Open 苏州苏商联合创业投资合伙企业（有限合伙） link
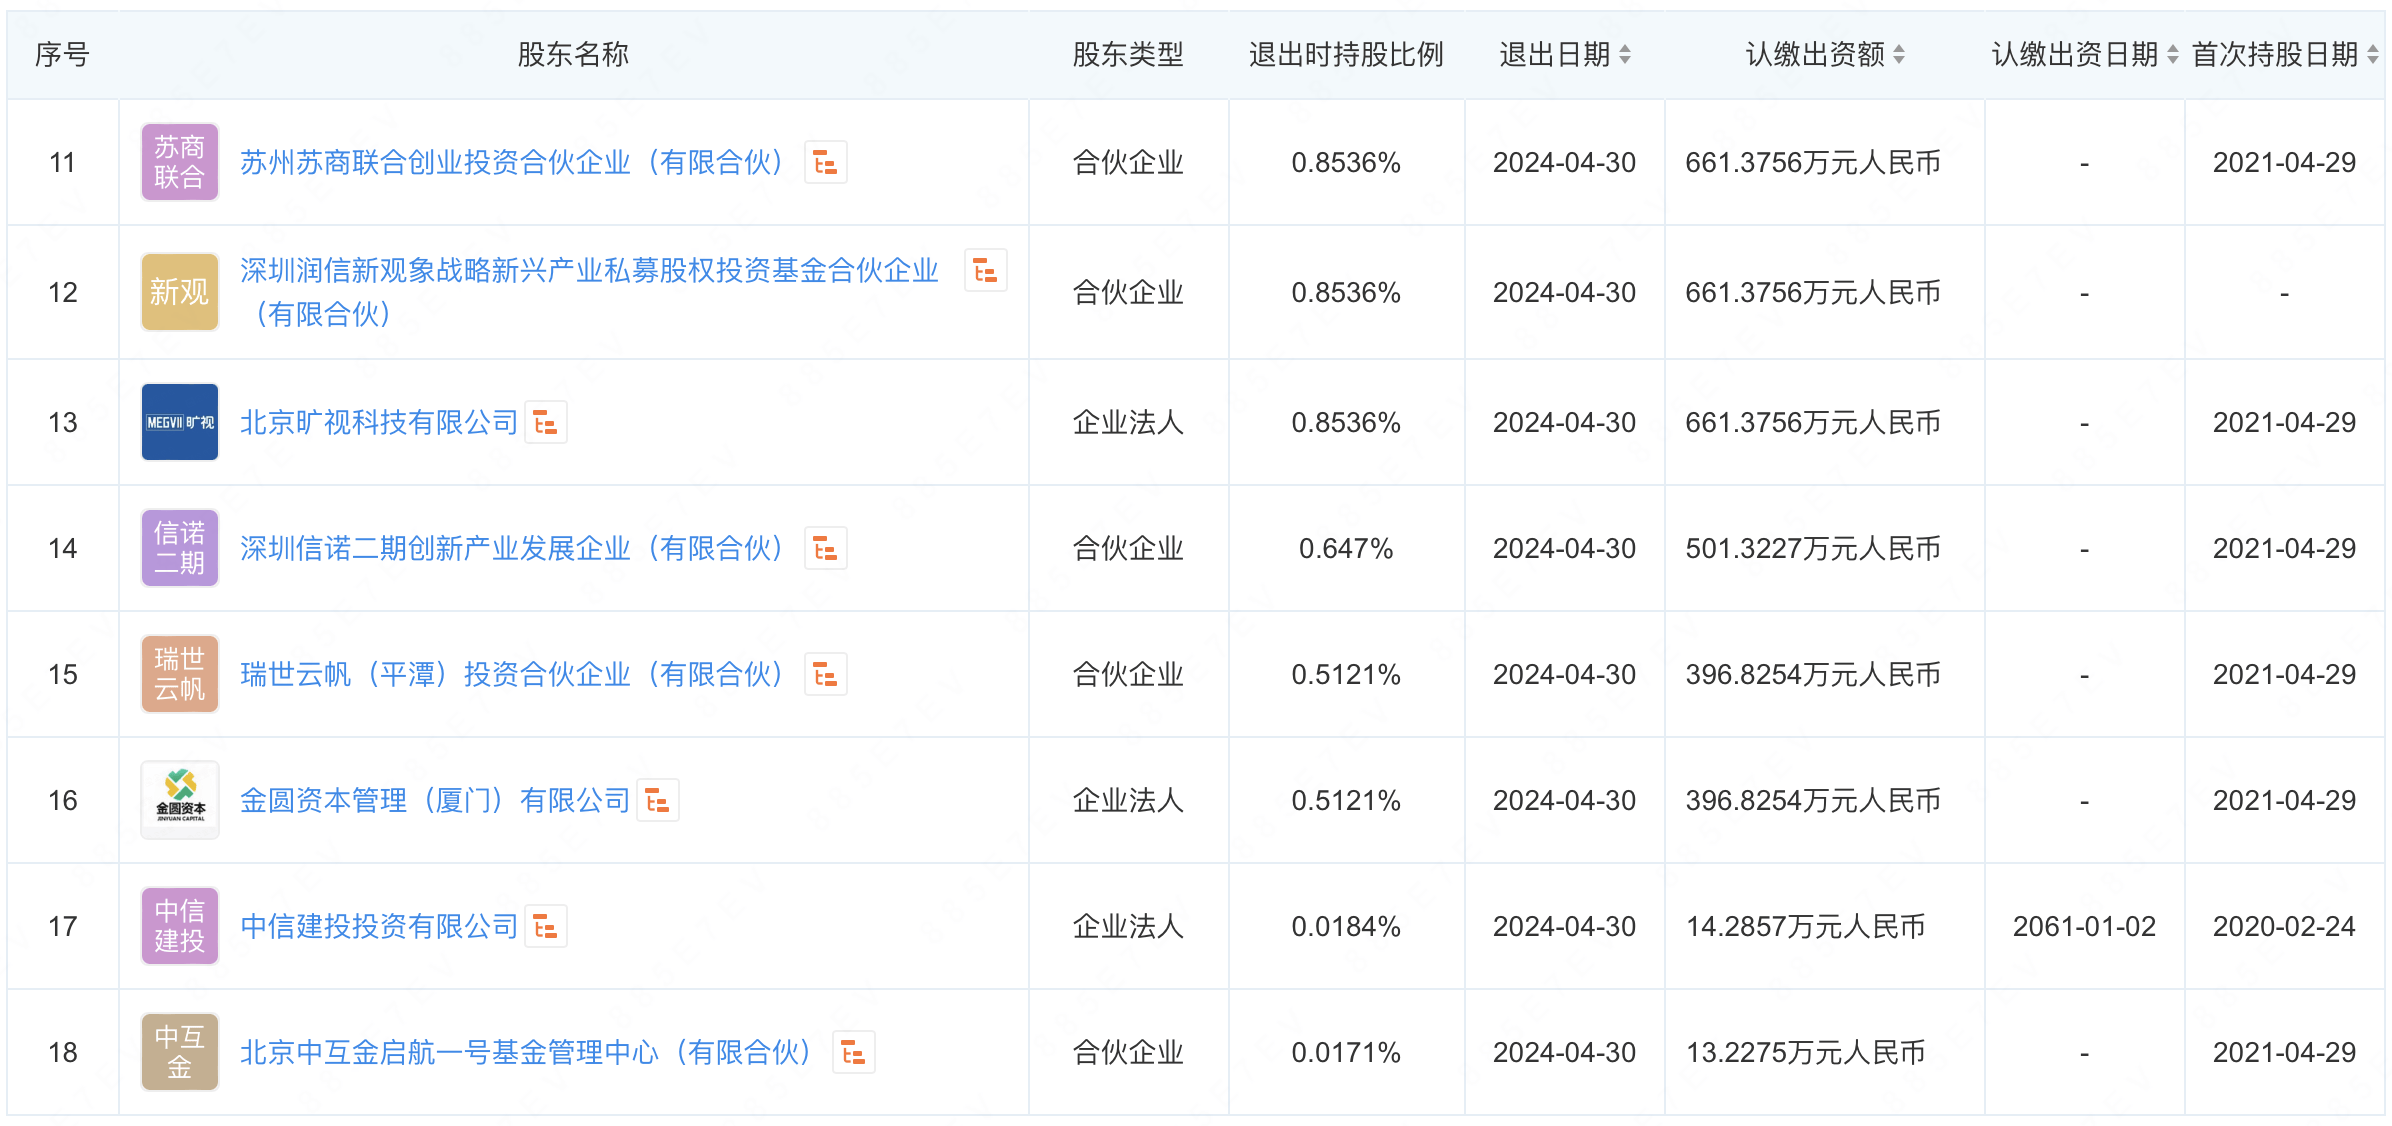Viewport: 2392px width, 1126px height. click(511, 163)
